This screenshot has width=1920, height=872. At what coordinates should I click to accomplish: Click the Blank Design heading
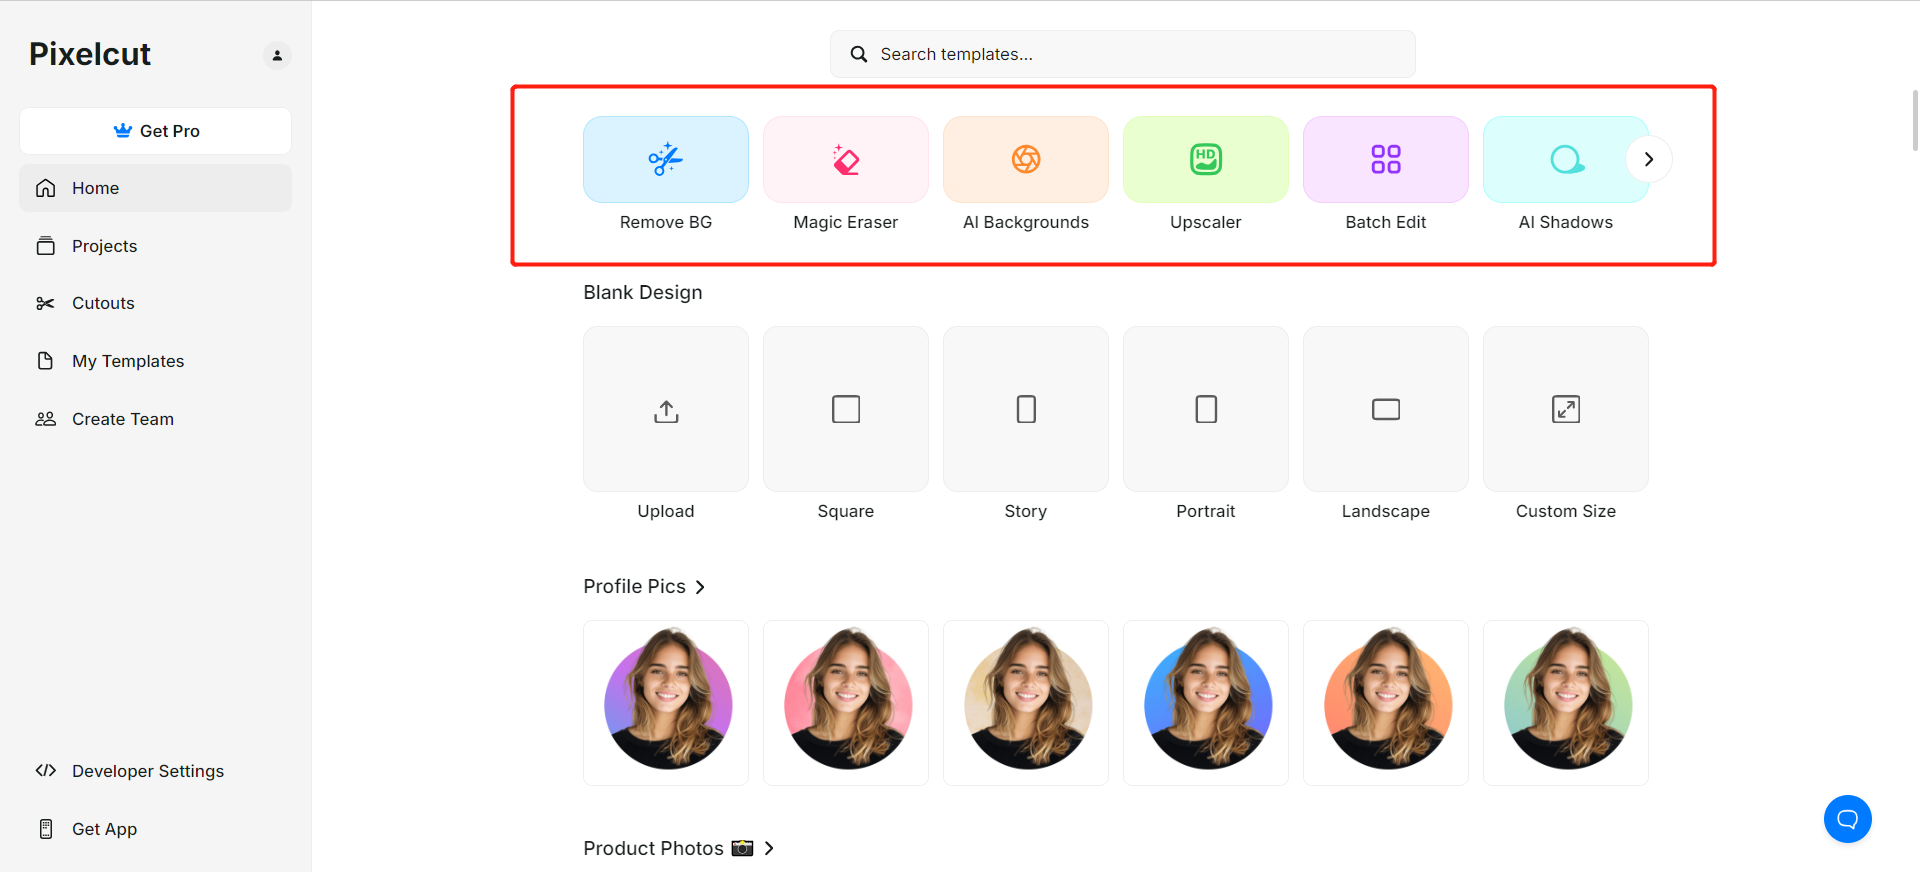pyautogui.click(x=643, y=292)
